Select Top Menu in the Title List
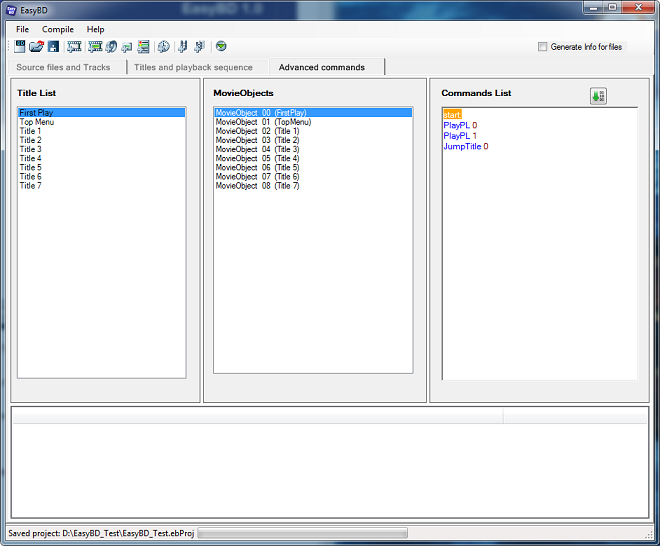The image size is (660, 546). click(x=37, y=122)
